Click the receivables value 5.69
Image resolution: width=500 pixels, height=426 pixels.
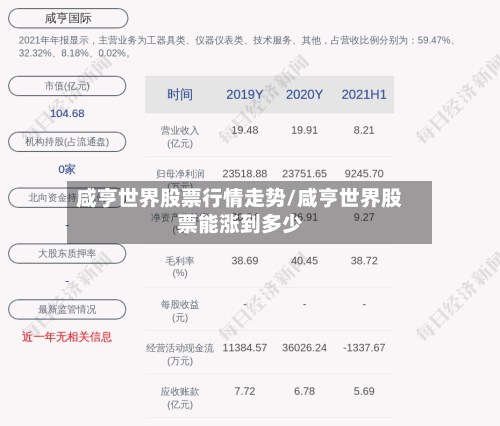point(364,391)
